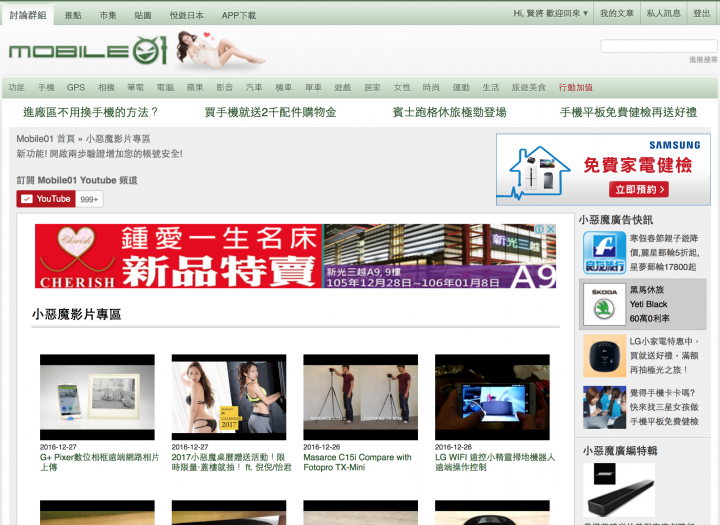
Task: Open the 旅遊美食 category menu
Action: (x=529, y=87)
